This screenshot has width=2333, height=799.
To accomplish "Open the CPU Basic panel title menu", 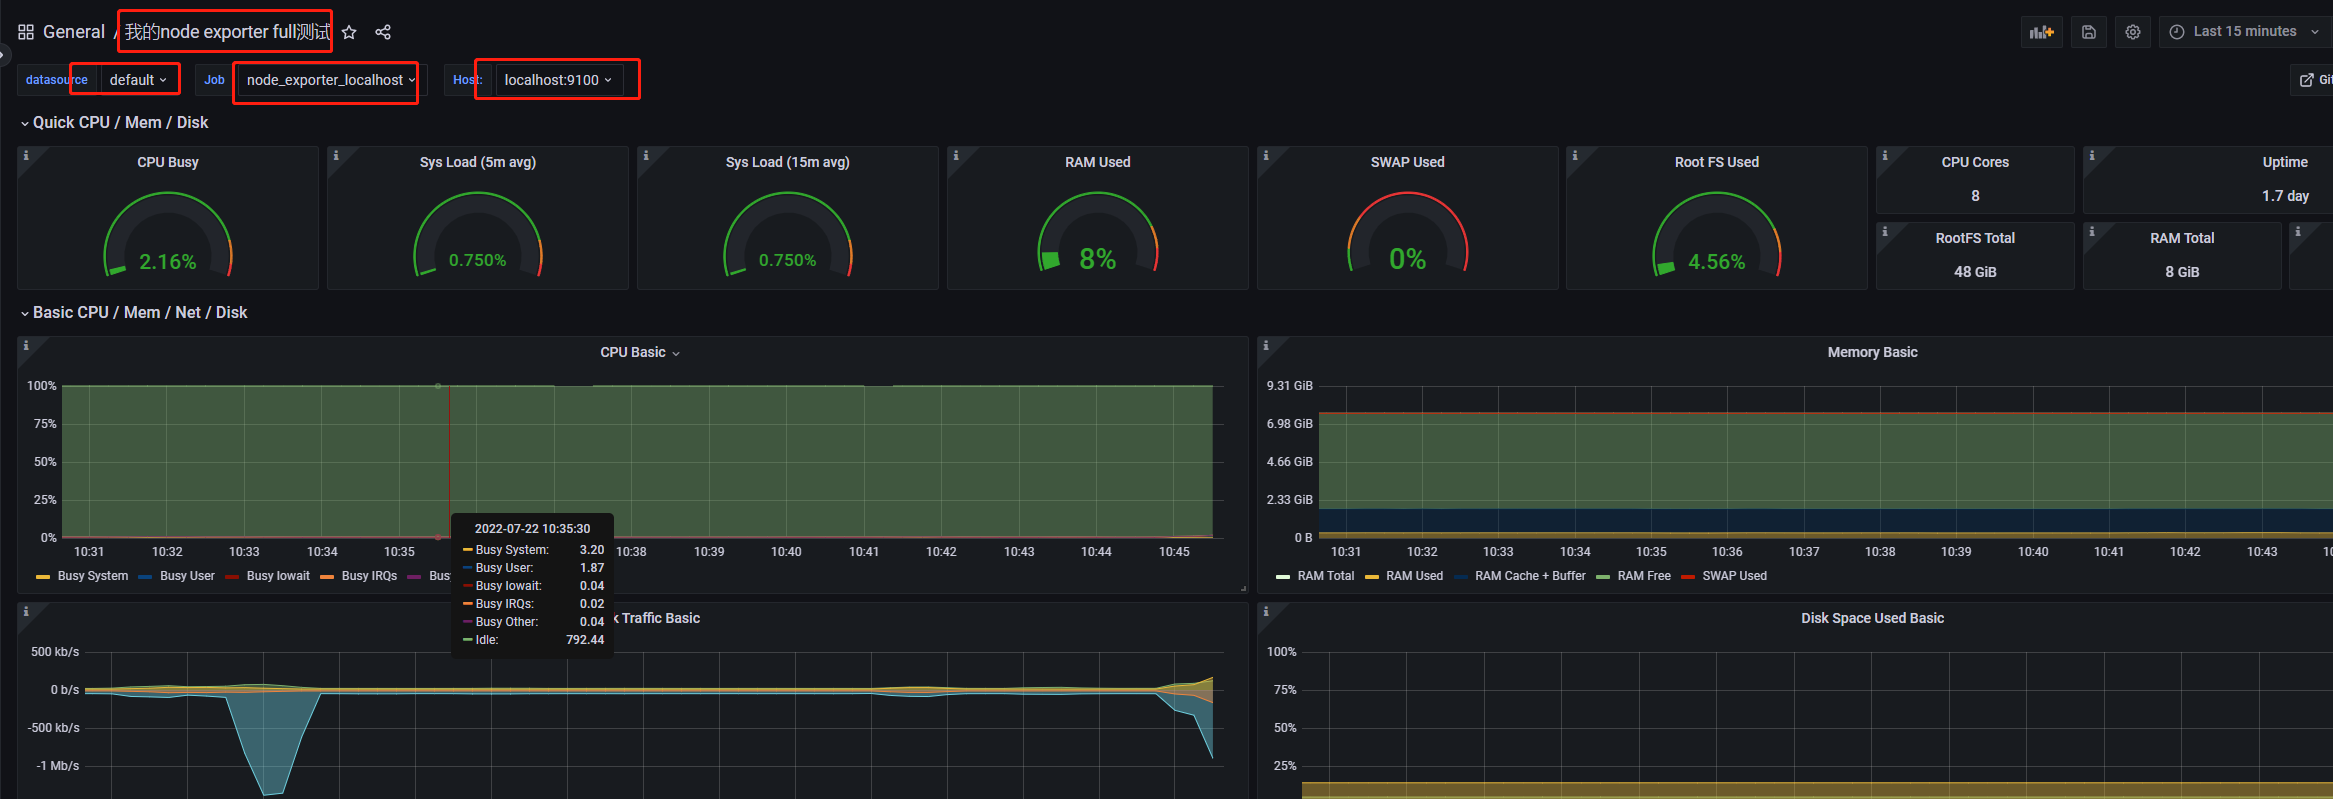I will 640,352.
